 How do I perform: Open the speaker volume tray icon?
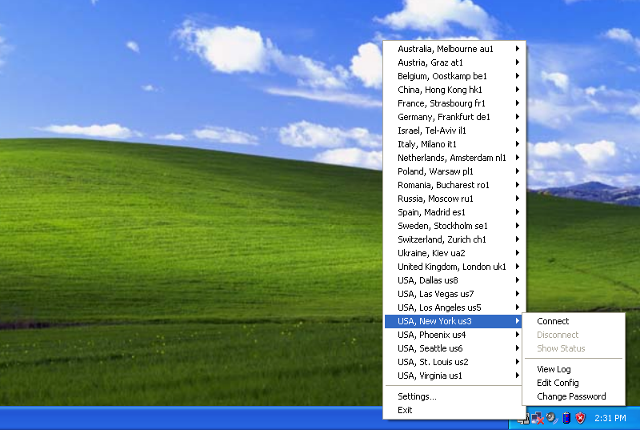point(551,417)
